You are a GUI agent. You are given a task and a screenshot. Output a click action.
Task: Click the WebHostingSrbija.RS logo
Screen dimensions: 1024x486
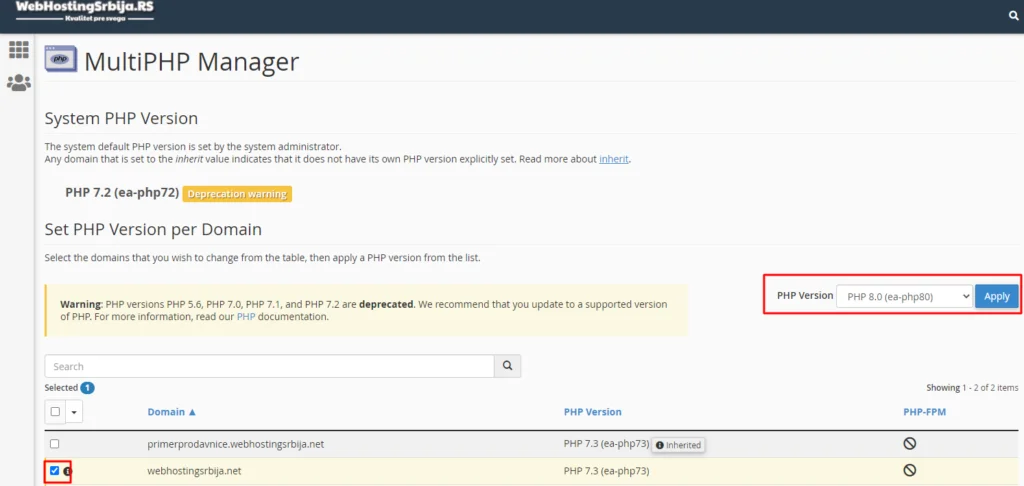pyautogui.click(x=85, y=12)
